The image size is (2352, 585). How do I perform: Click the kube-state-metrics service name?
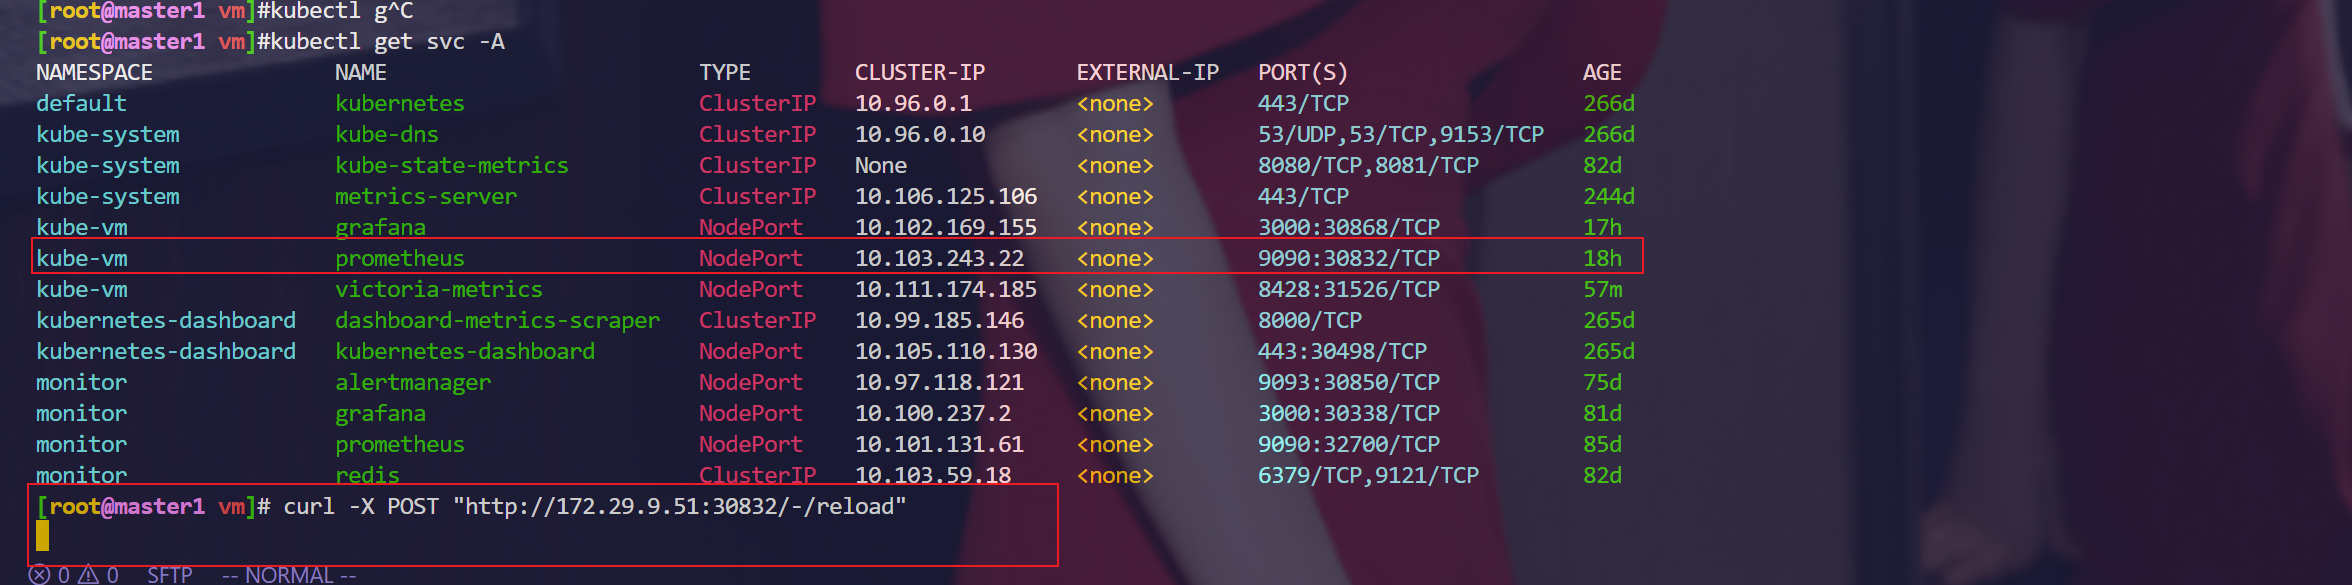click(451, 165)
